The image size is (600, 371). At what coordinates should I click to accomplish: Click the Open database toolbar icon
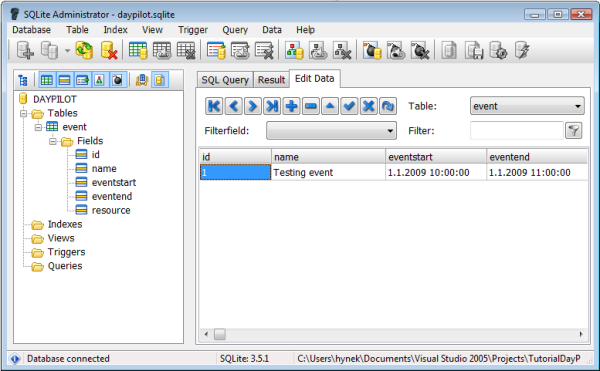(x=49, y=50)
